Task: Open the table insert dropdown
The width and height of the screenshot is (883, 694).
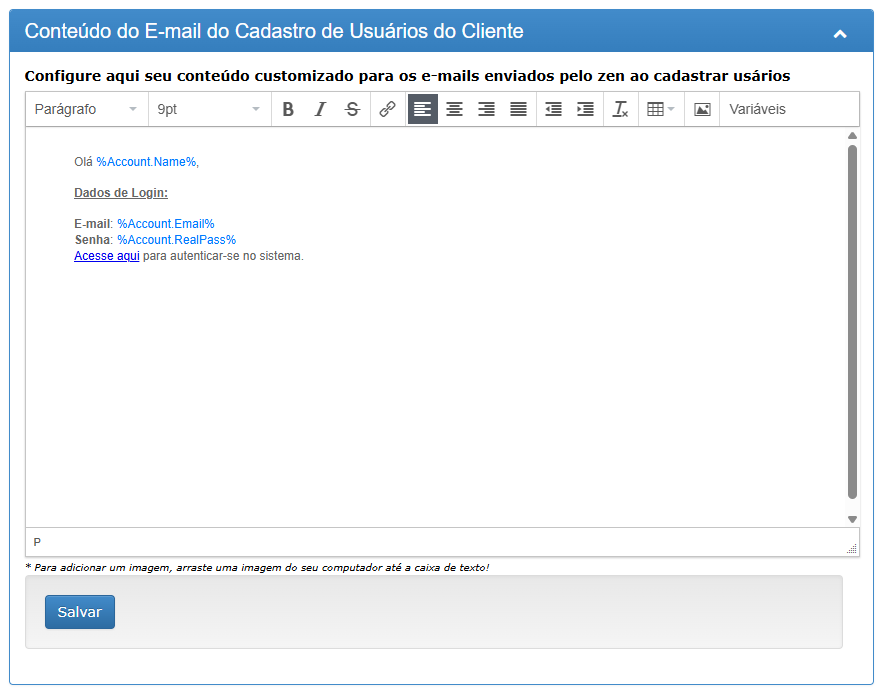Action: pyautogui.click(x=660, y=109)
